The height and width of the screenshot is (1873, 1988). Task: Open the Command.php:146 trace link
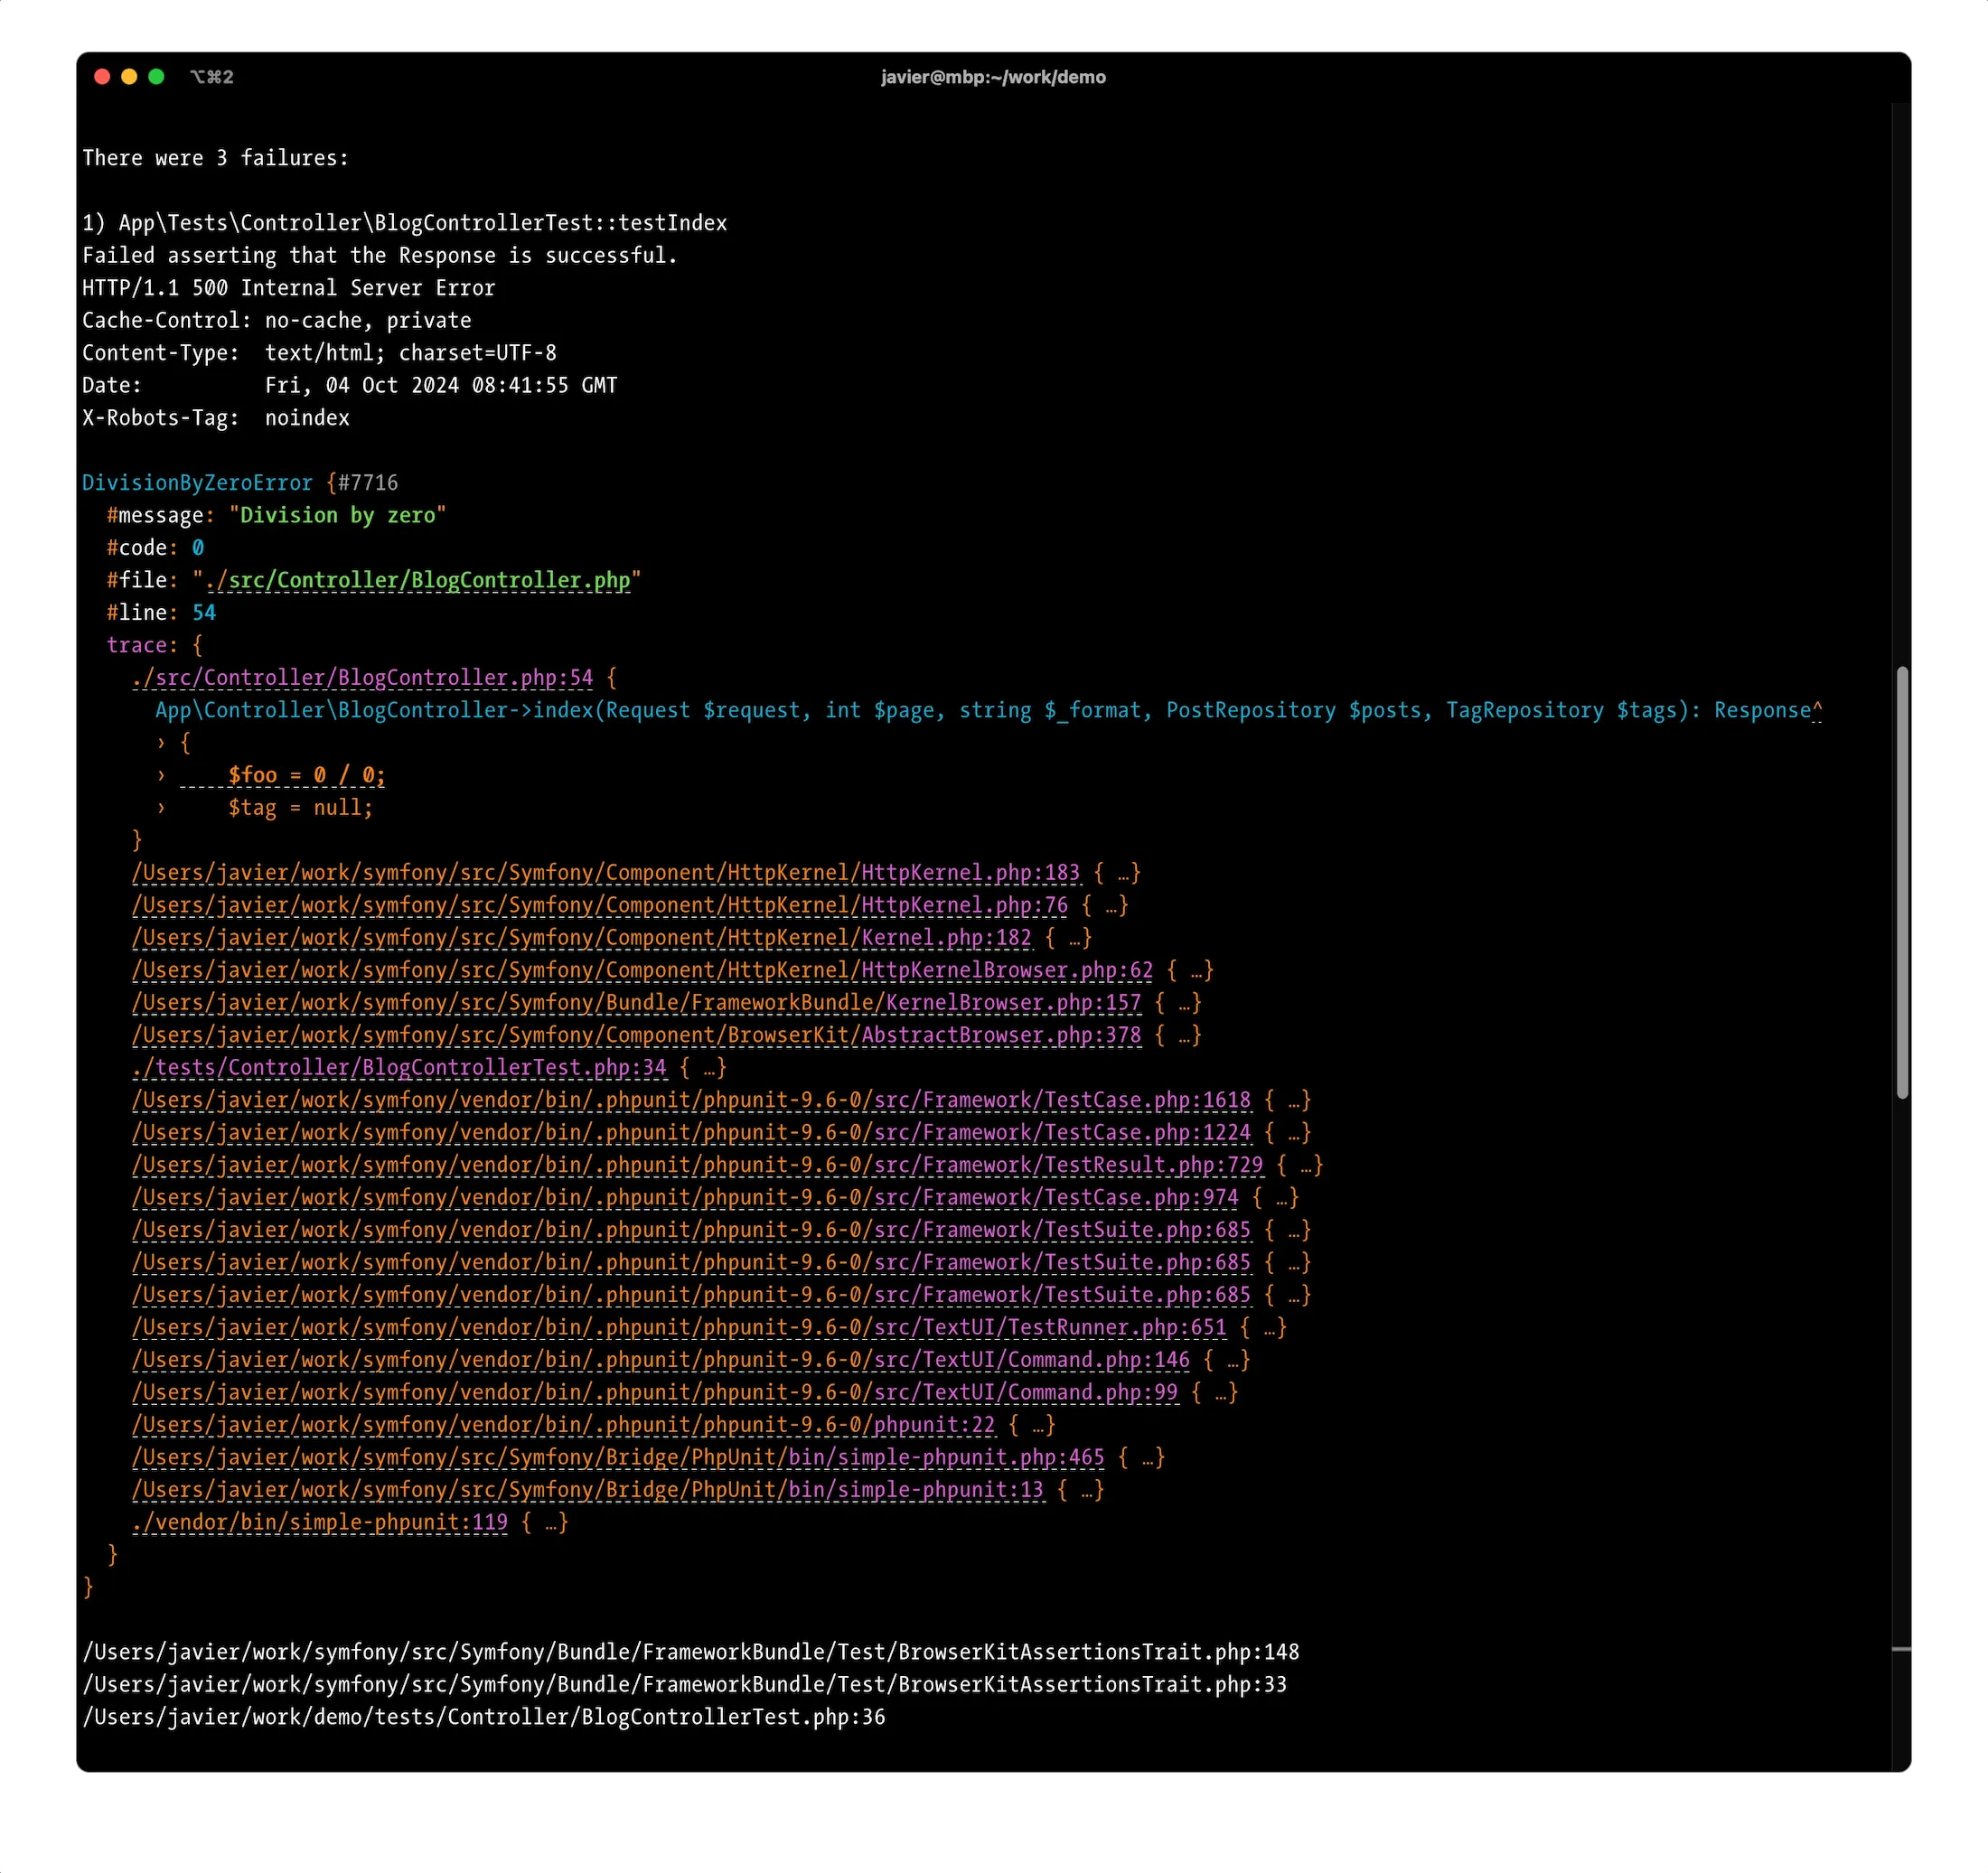click(660, 1360)
